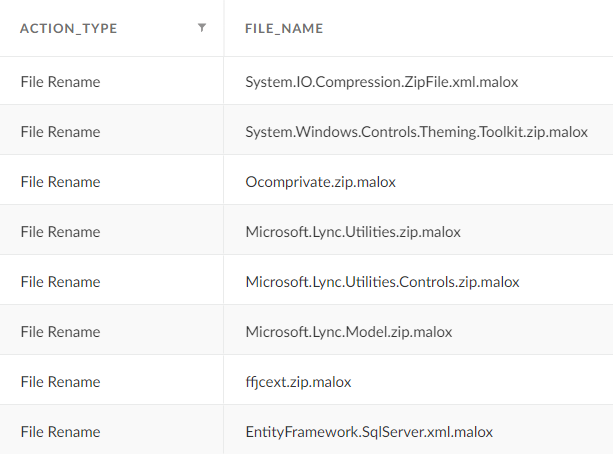Select File Rename for Theming.Toolkit.zip.malox row
613x454 pixels.
click(60, 132)
